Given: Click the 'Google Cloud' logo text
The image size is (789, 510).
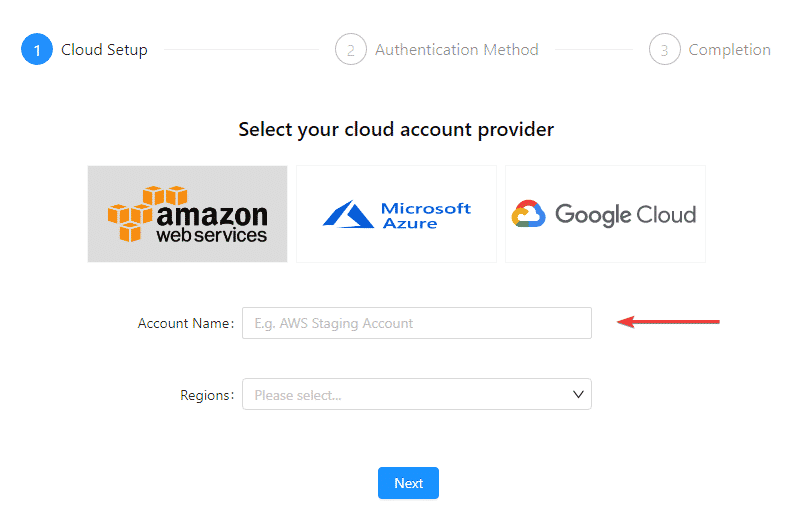Looking at the screenshot, I should coord(625,215).
